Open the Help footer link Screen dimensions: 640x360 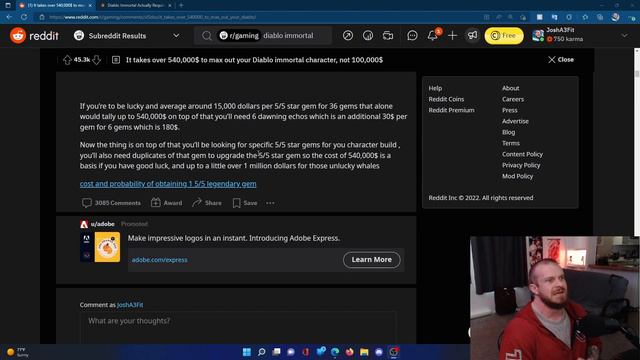pos(435,88)
